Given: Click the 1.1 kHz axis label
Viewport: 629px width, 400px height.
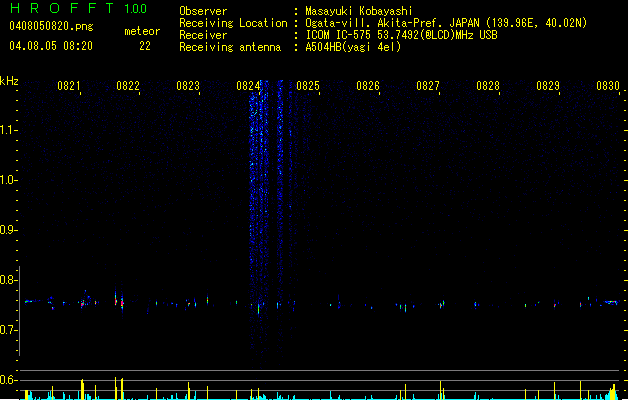Looking at the screenshot, I should point(8,130).
